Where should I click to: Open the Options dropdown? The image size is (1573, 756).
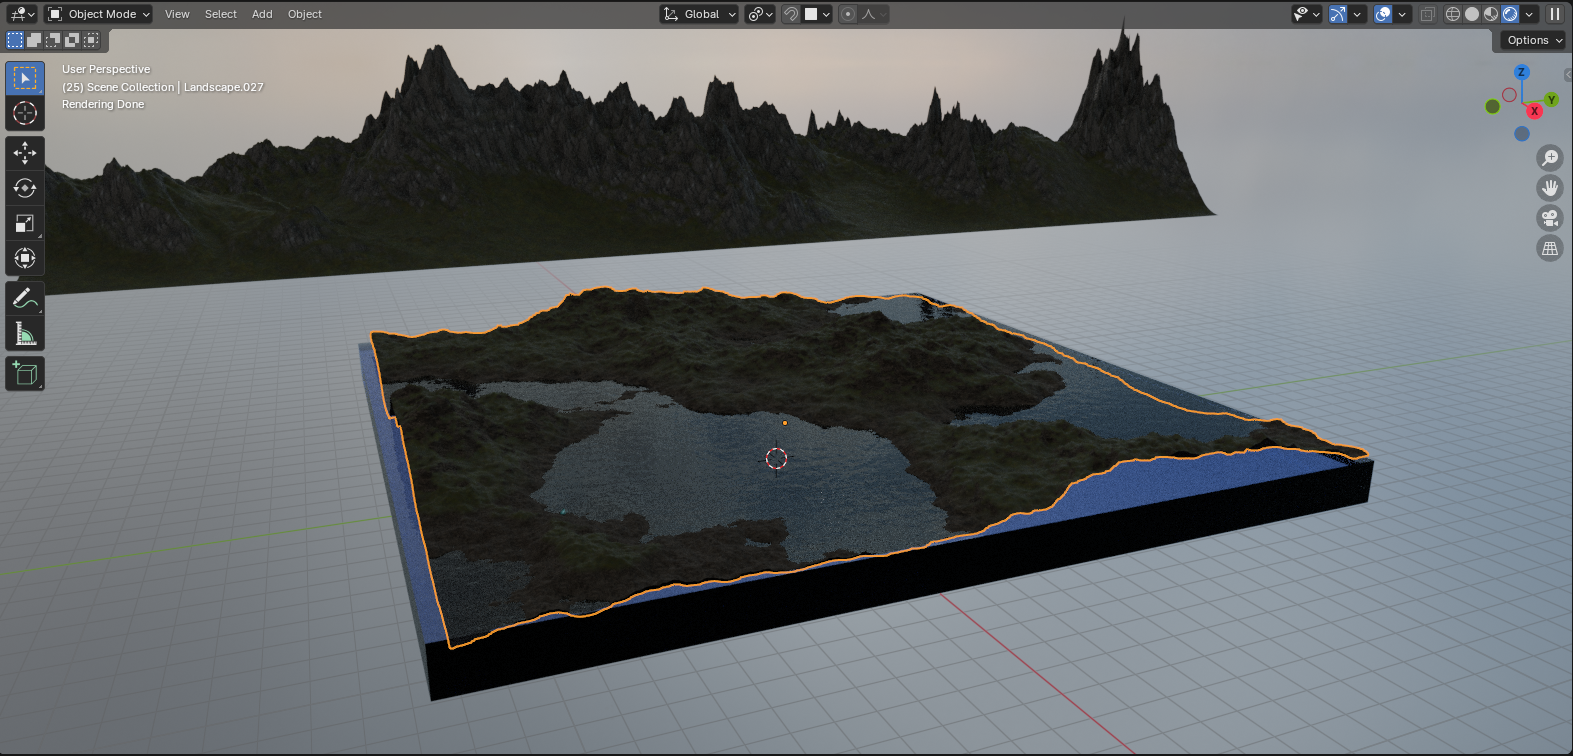[x=1534, y=40]
